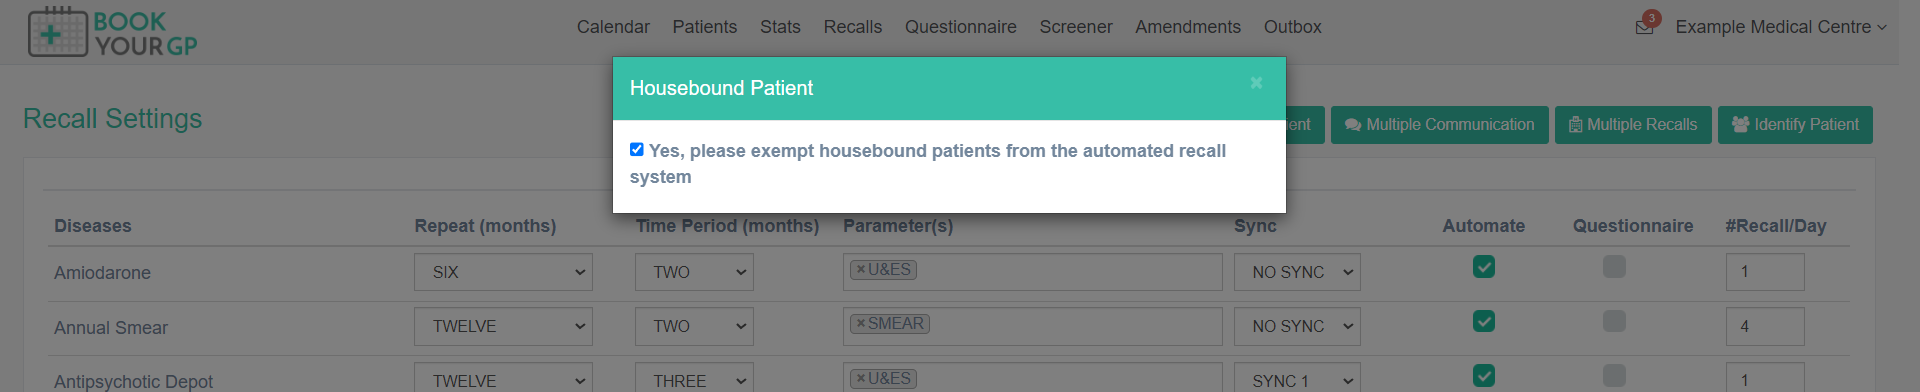The height and width of the screenshot is (392, 1920).
Task: Remove the U&ES tag from Amiodarone
Action: point(860,270)
